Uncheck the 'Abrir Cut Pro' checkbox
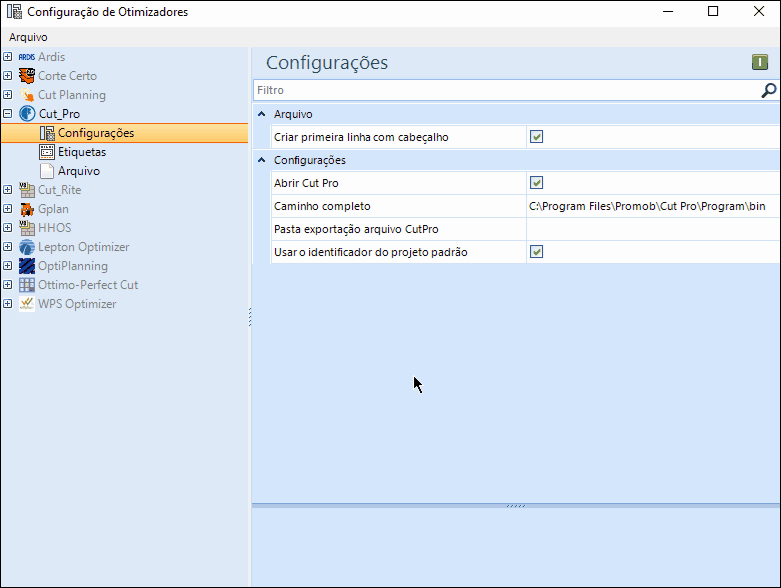This screenshot has width=781, height=588. tap(536, 183)
